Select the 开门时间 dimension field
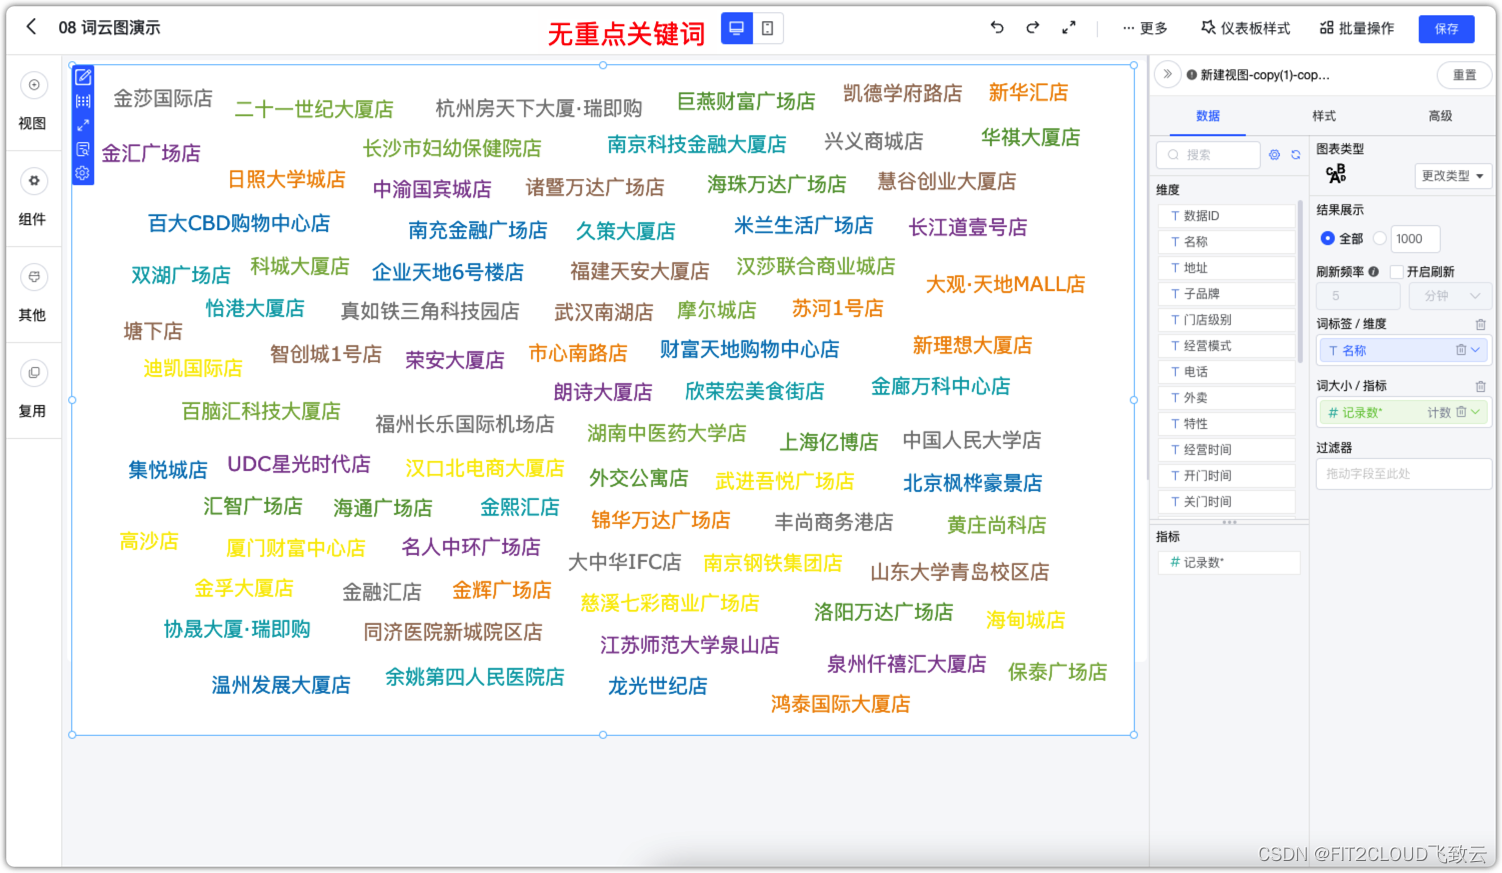Image resolution: width=1502 pixels, height=873 pixels. (1227, 476)
